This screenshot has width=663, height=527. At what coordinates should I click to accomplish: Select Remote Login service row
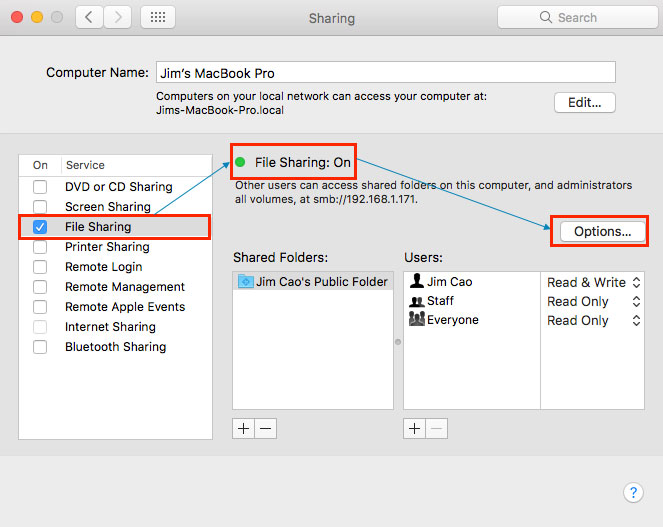(x=115, y=266)
